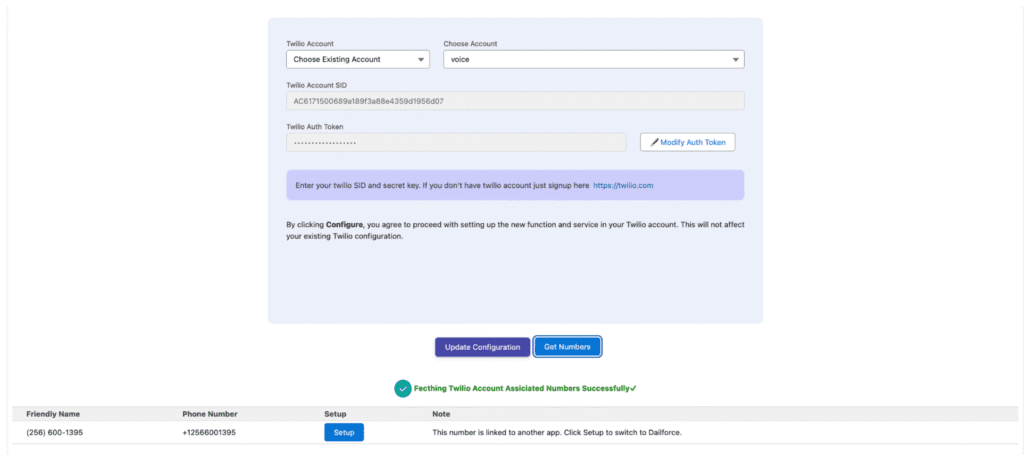Select the Phone Number column header
Viewport: 1024px width, 463px height.
point(210,413)
